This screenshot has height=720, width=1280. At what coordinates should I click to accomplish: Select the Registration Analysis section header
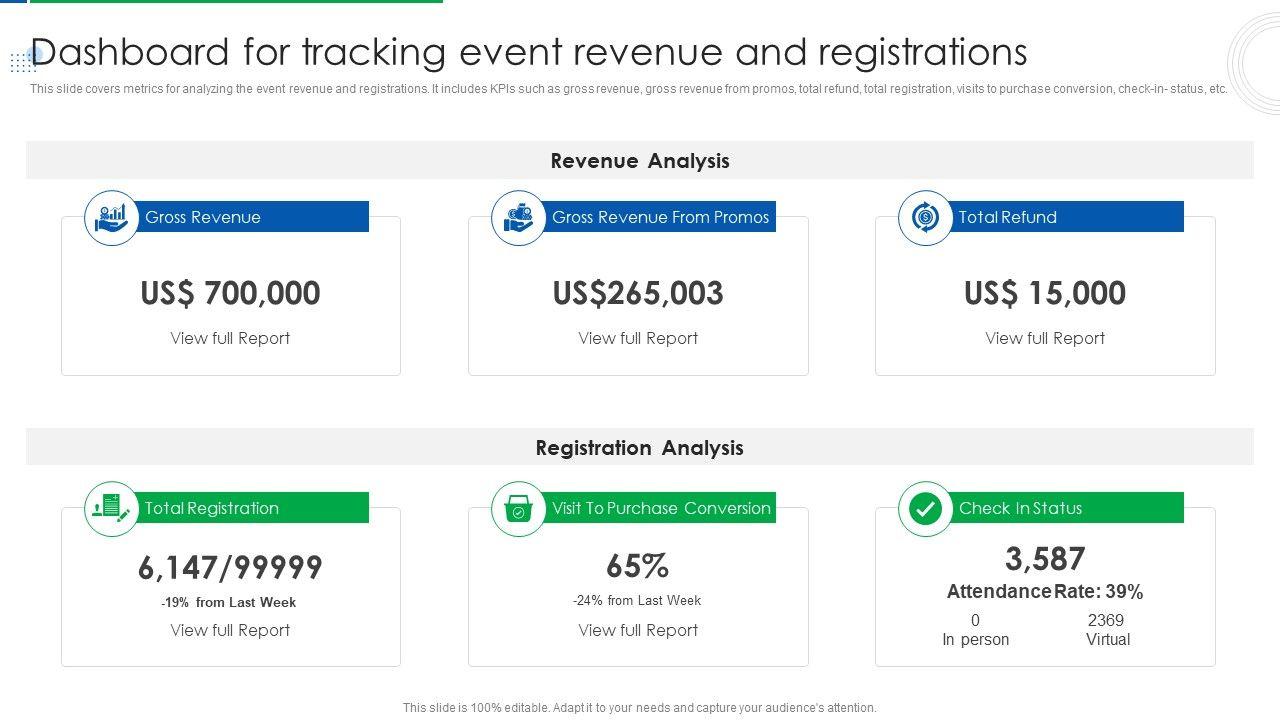coord(639,448)
